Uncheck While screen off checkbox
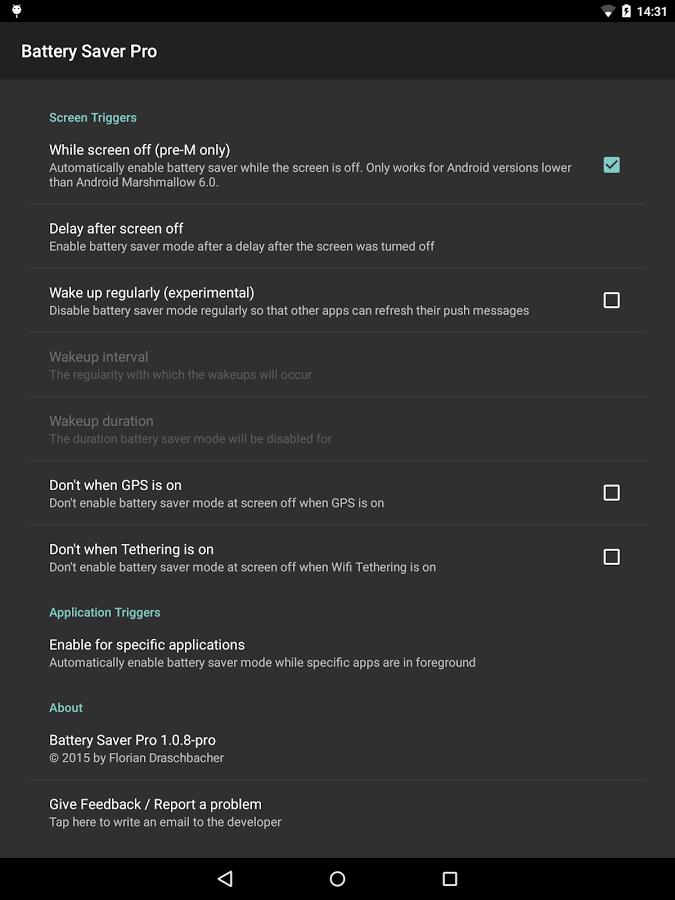675x900 pixels. click(x=611, y=165)
